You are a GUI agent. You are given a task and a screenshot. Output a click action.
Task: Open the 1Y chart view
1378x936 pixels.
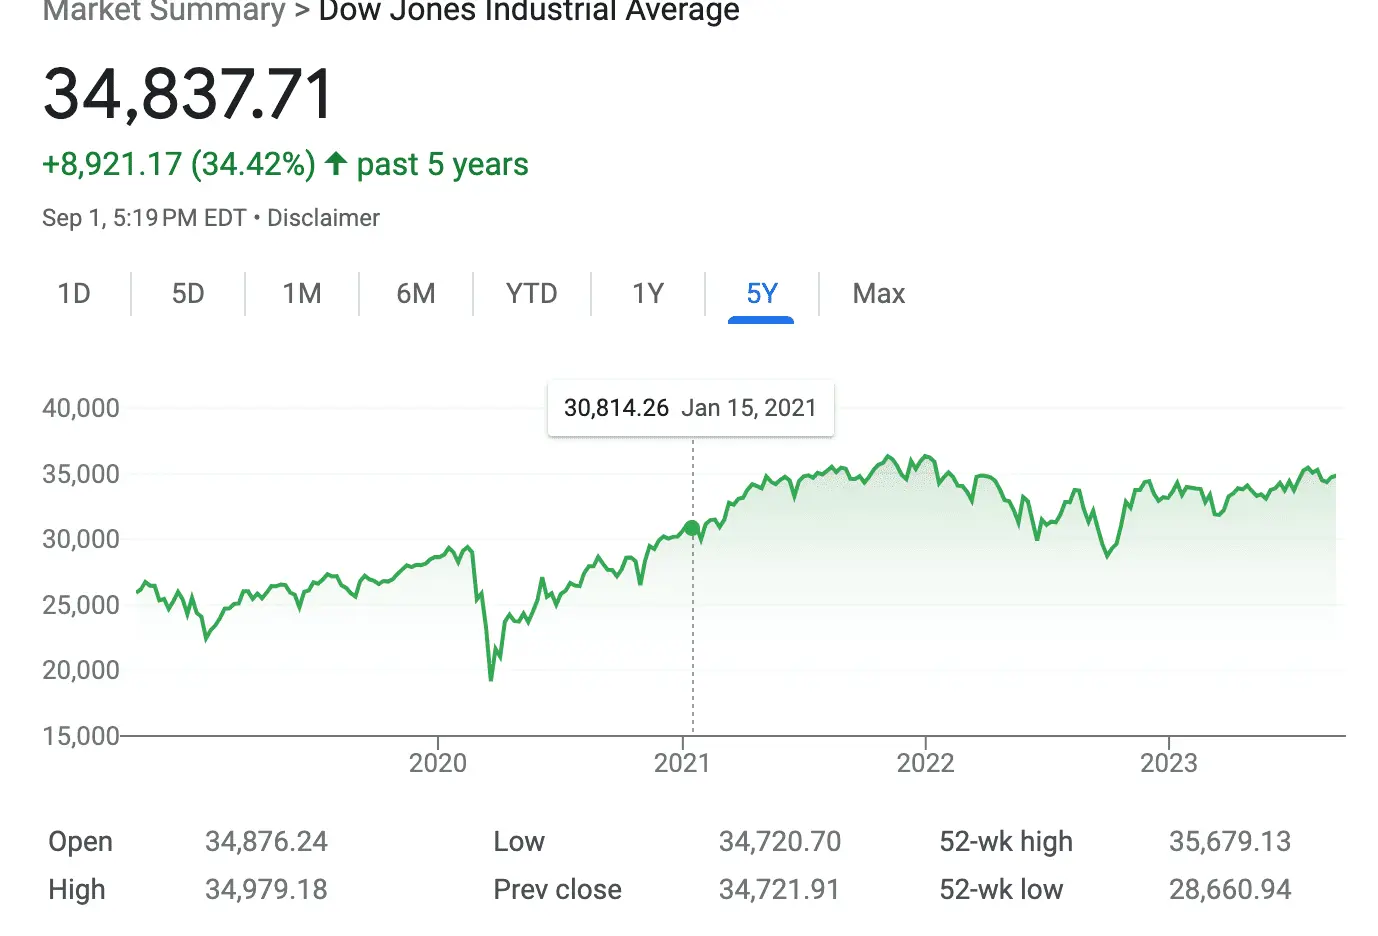[648, 294]
